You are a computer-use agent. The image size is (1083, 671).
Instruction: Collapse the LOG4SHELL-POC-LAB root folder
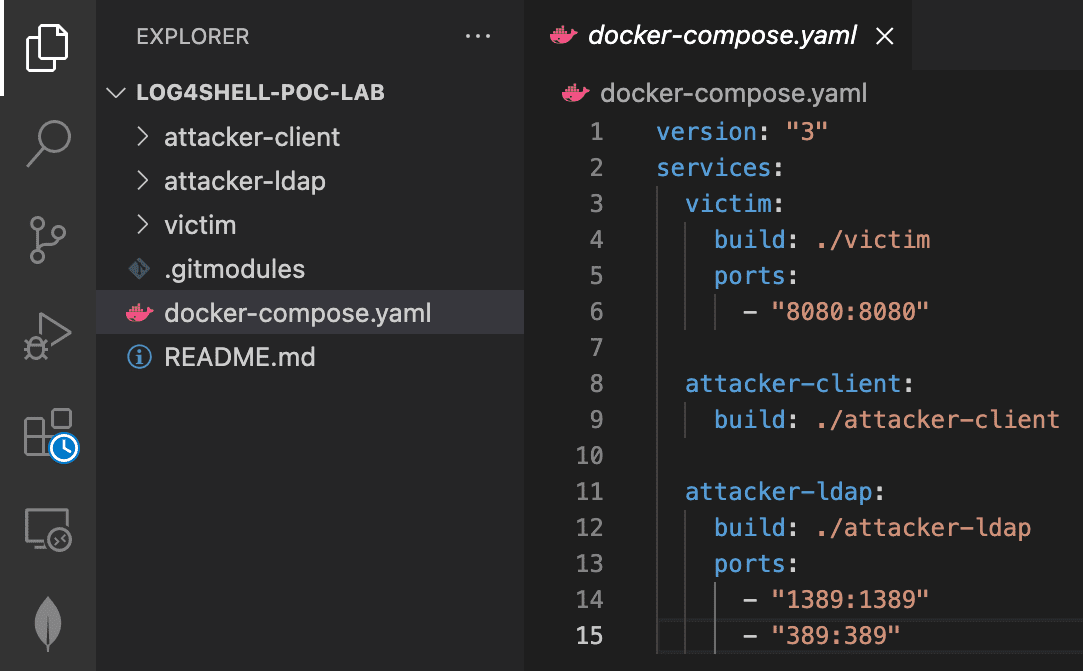coord(115,92)
